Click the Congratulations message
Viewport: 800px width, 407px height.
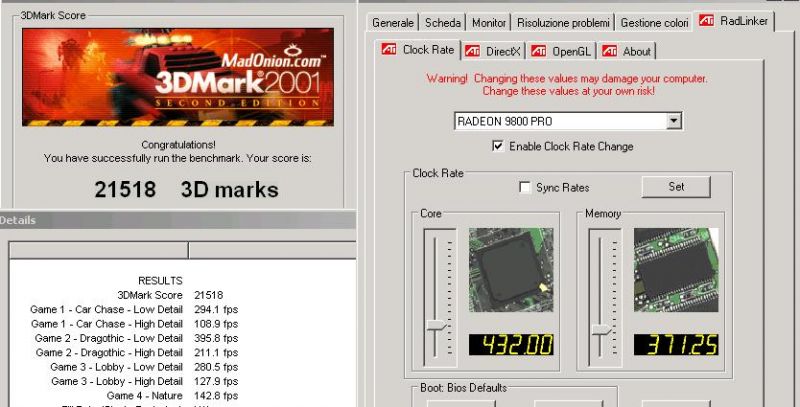(x=178, y=145)
